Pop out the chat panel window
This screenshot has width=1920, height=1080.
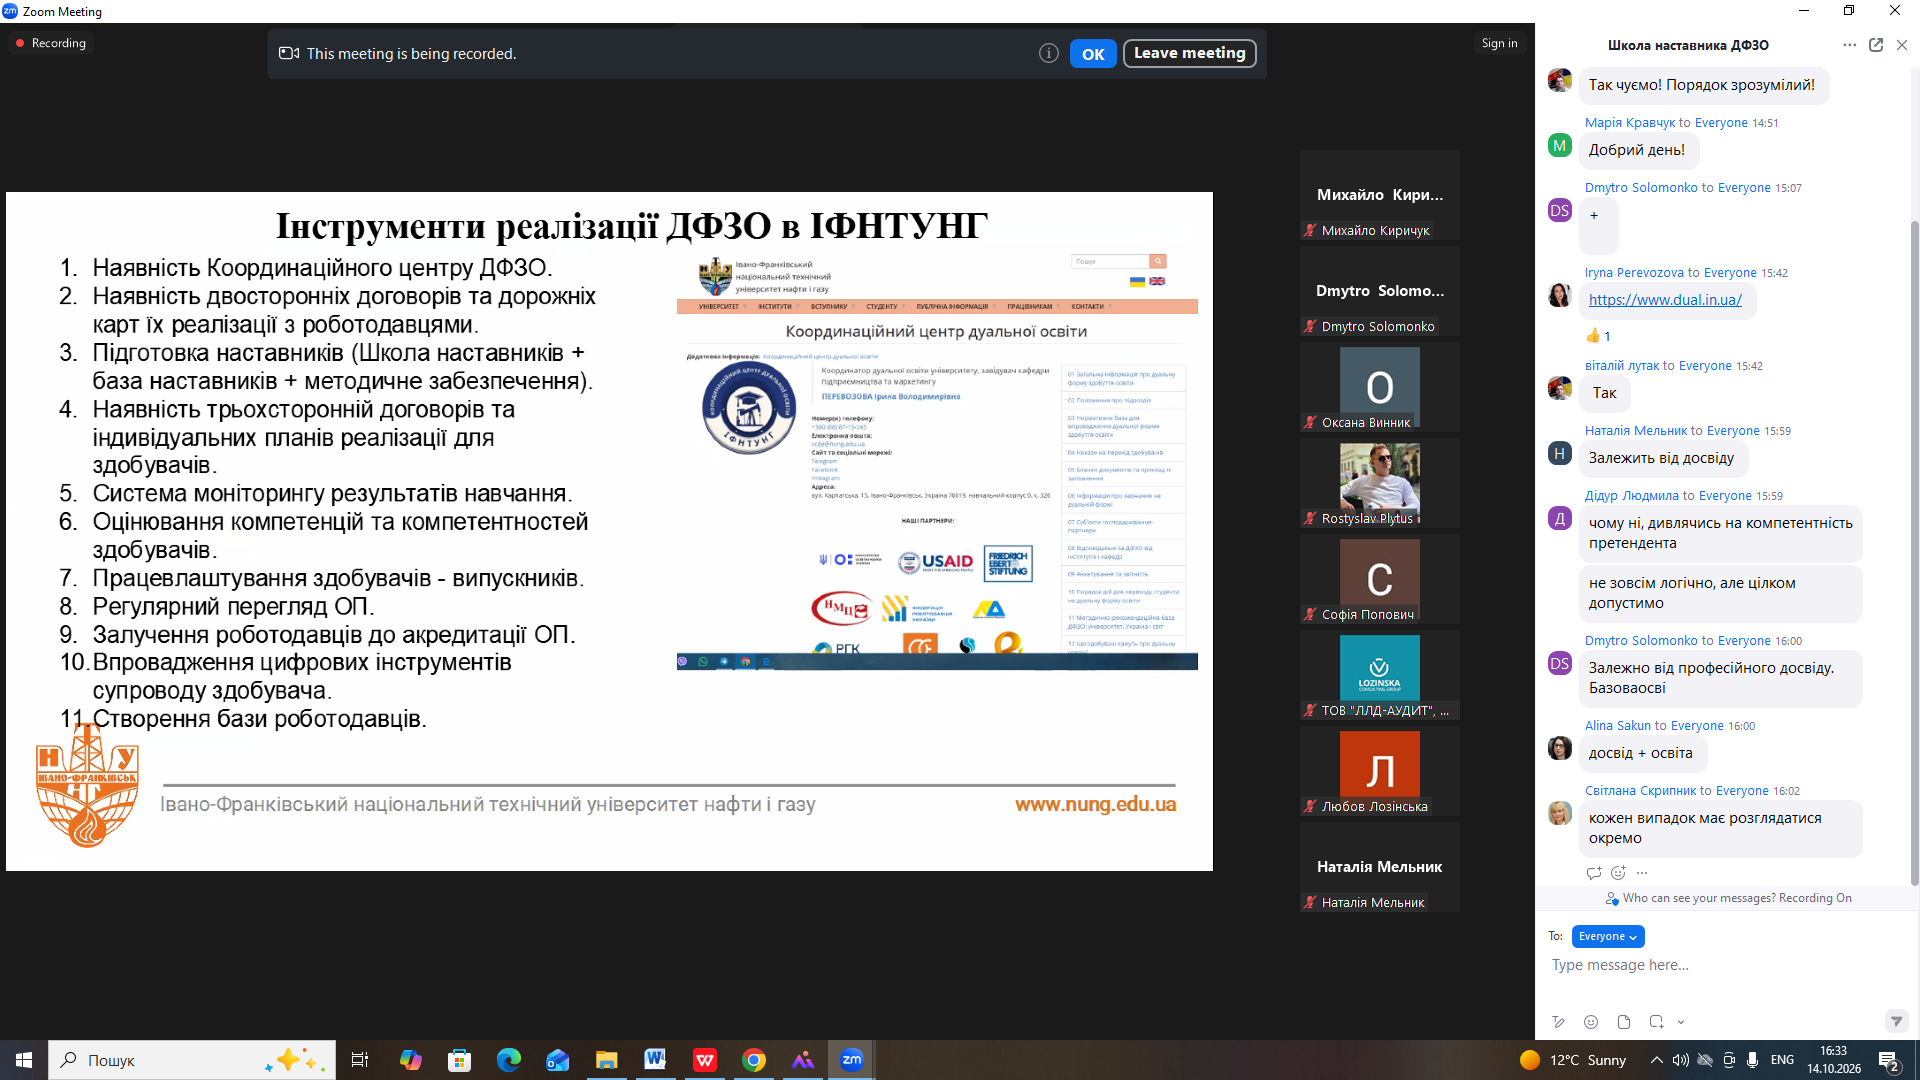pos(1876,45)
